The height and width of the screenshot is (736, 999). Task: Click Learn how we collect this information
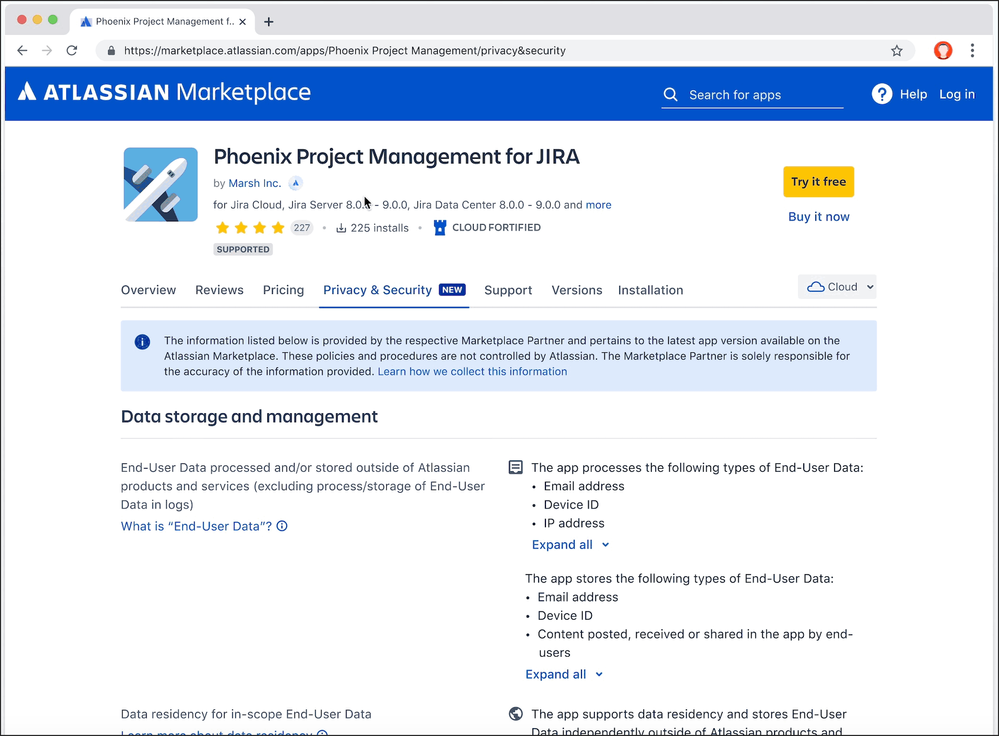[x=472, y=372]
